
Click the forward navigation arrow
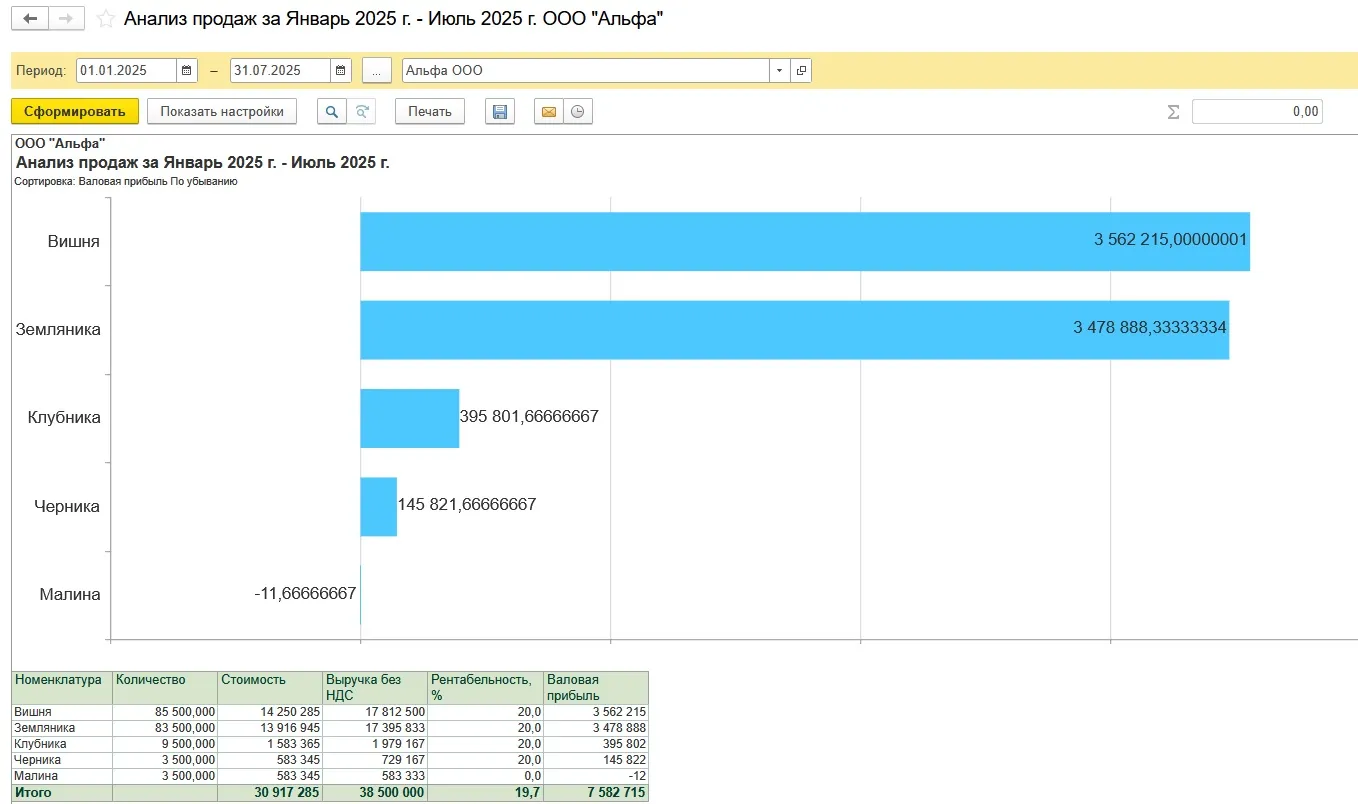coord(66,19)
